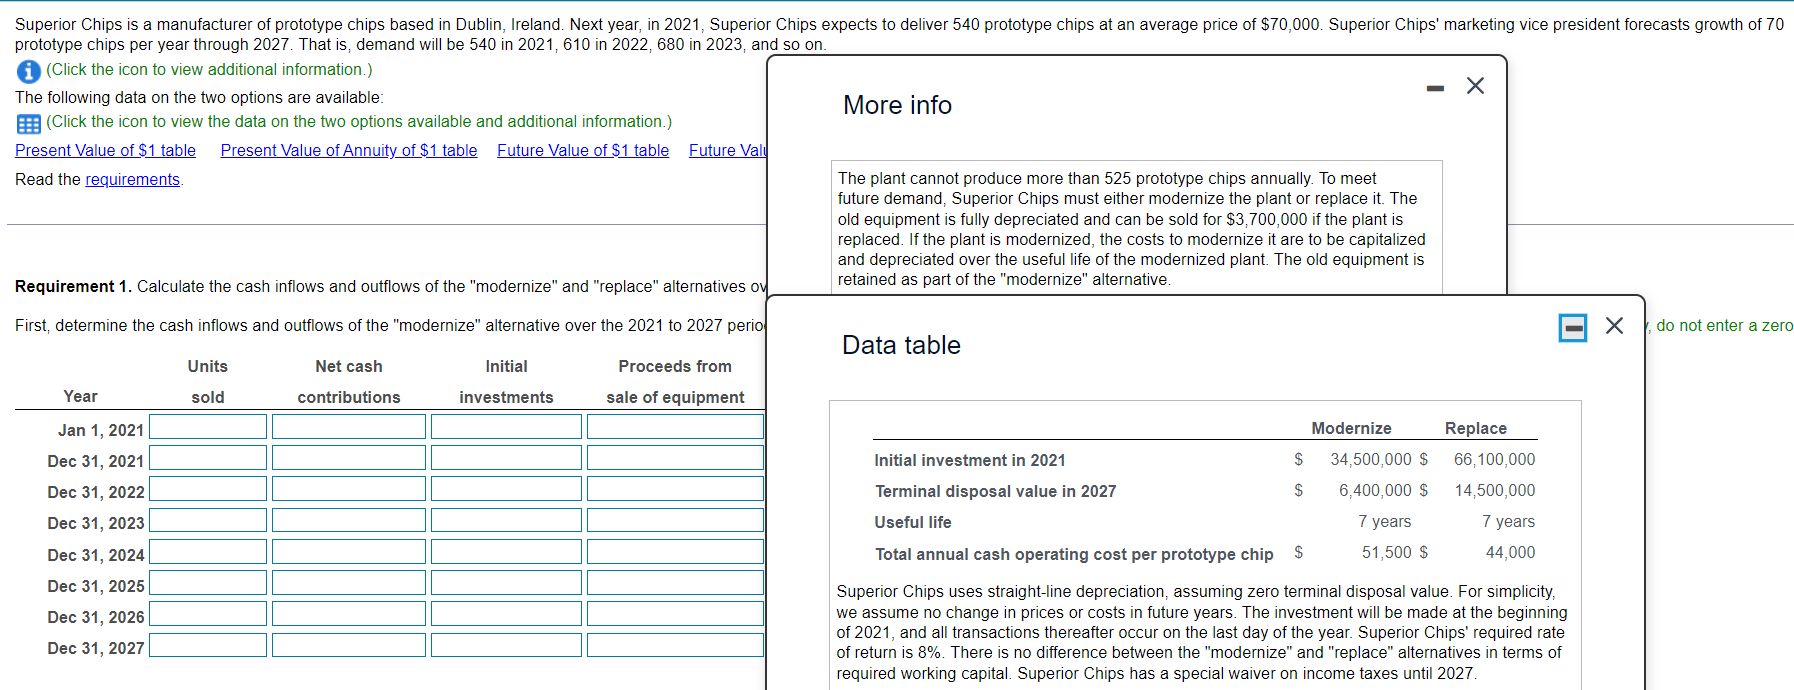The width and height of the screenshot is (1794, 690).
Task: Click Units sold field for Dec 31, 2024
Action: [208, 552]
